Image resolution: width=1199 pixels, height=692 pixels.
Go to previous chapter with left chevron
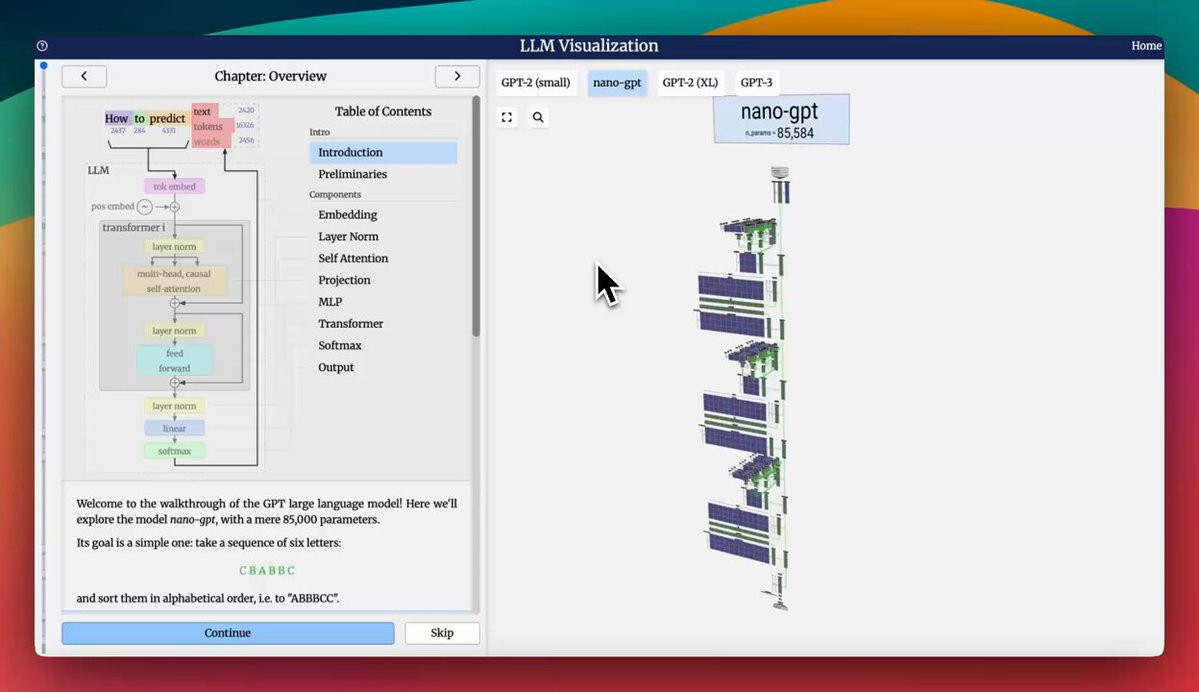coord(84,76)
